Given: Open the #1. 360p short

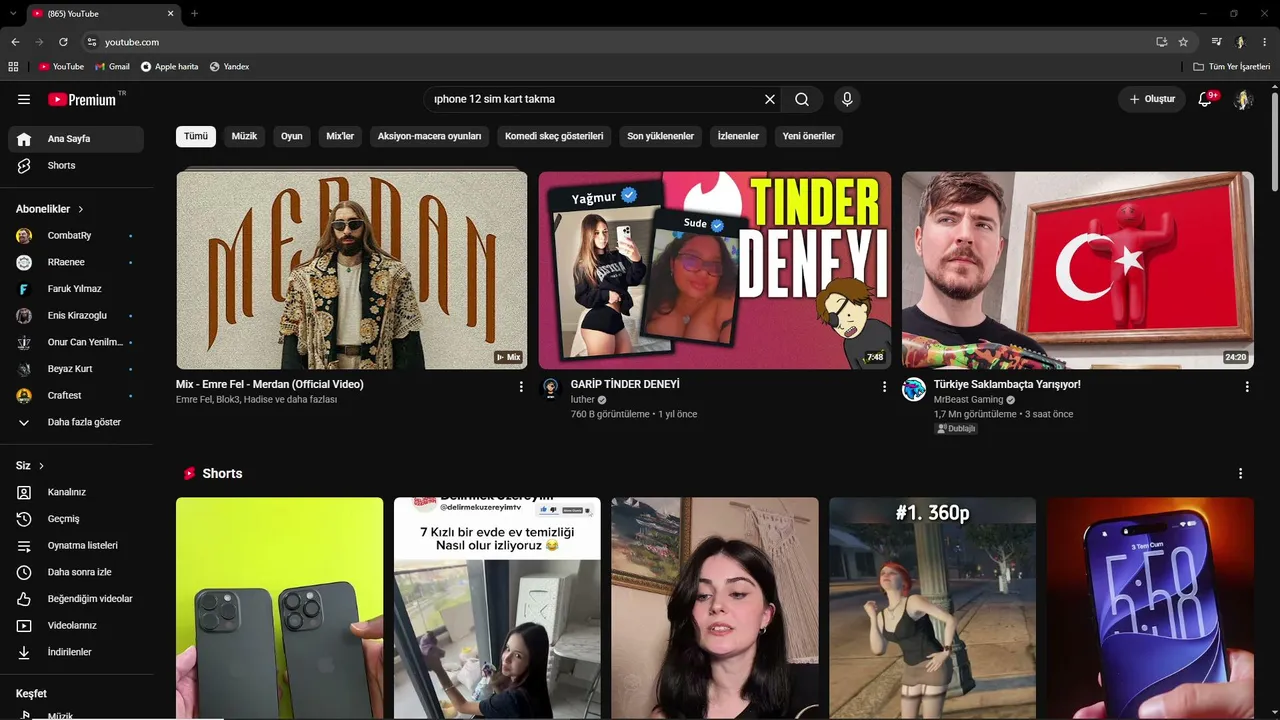Looking at the screenshot, I should pos(932,608).
